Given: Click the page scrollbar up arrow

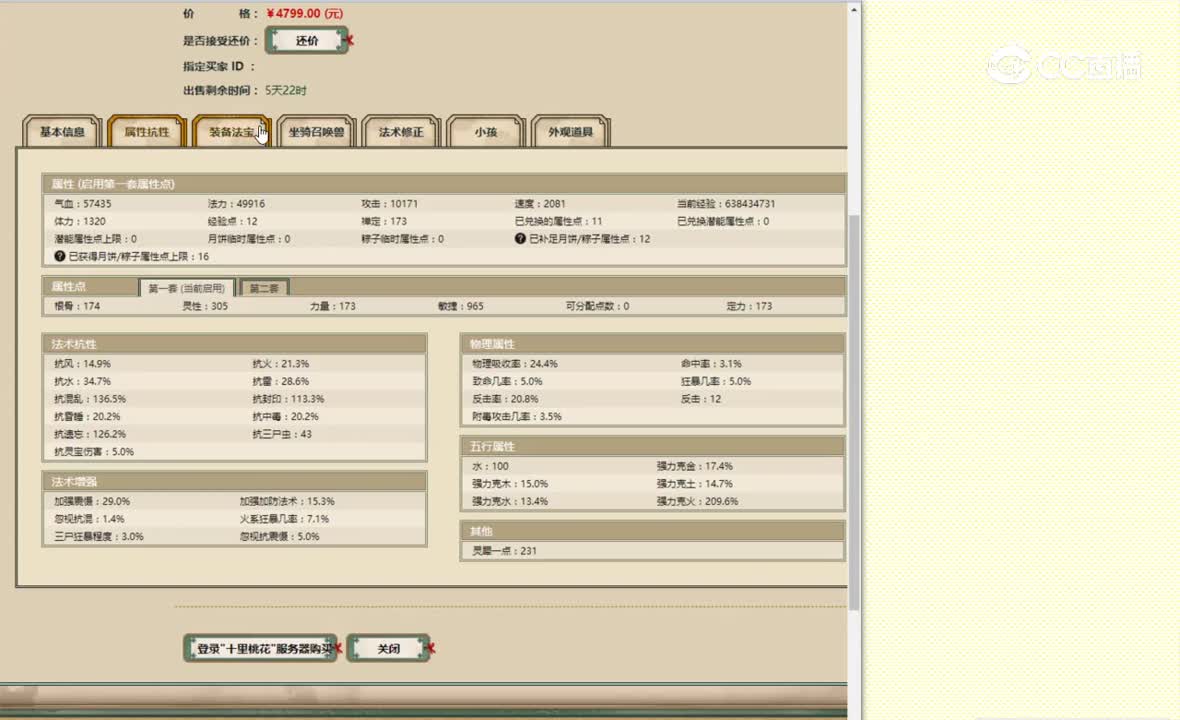Looking at the screenshot, I should click(853, 10).
